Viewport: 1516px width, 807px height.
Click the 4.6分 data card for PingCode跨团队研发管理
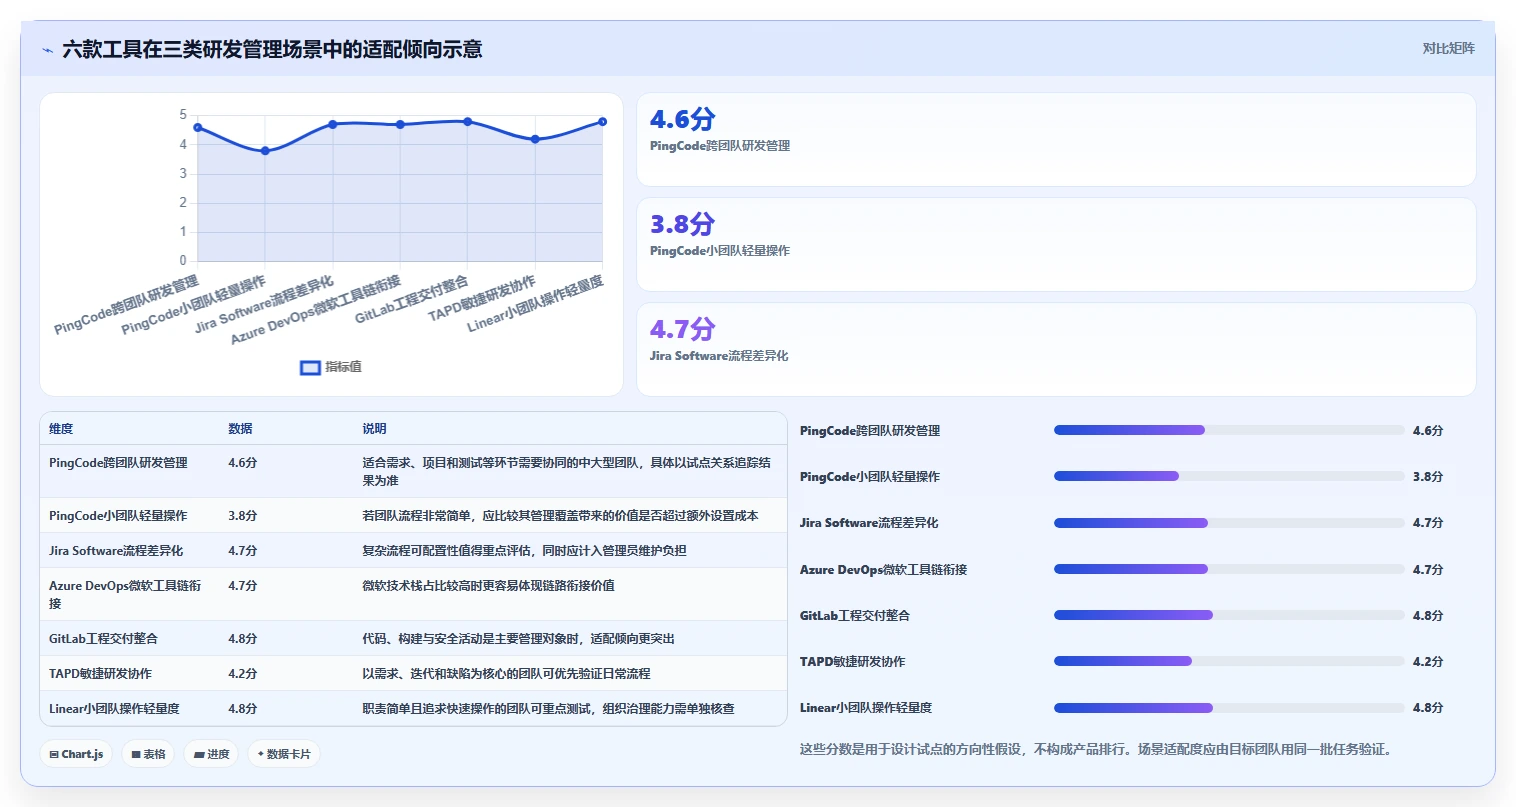(x=1056, y=140)
